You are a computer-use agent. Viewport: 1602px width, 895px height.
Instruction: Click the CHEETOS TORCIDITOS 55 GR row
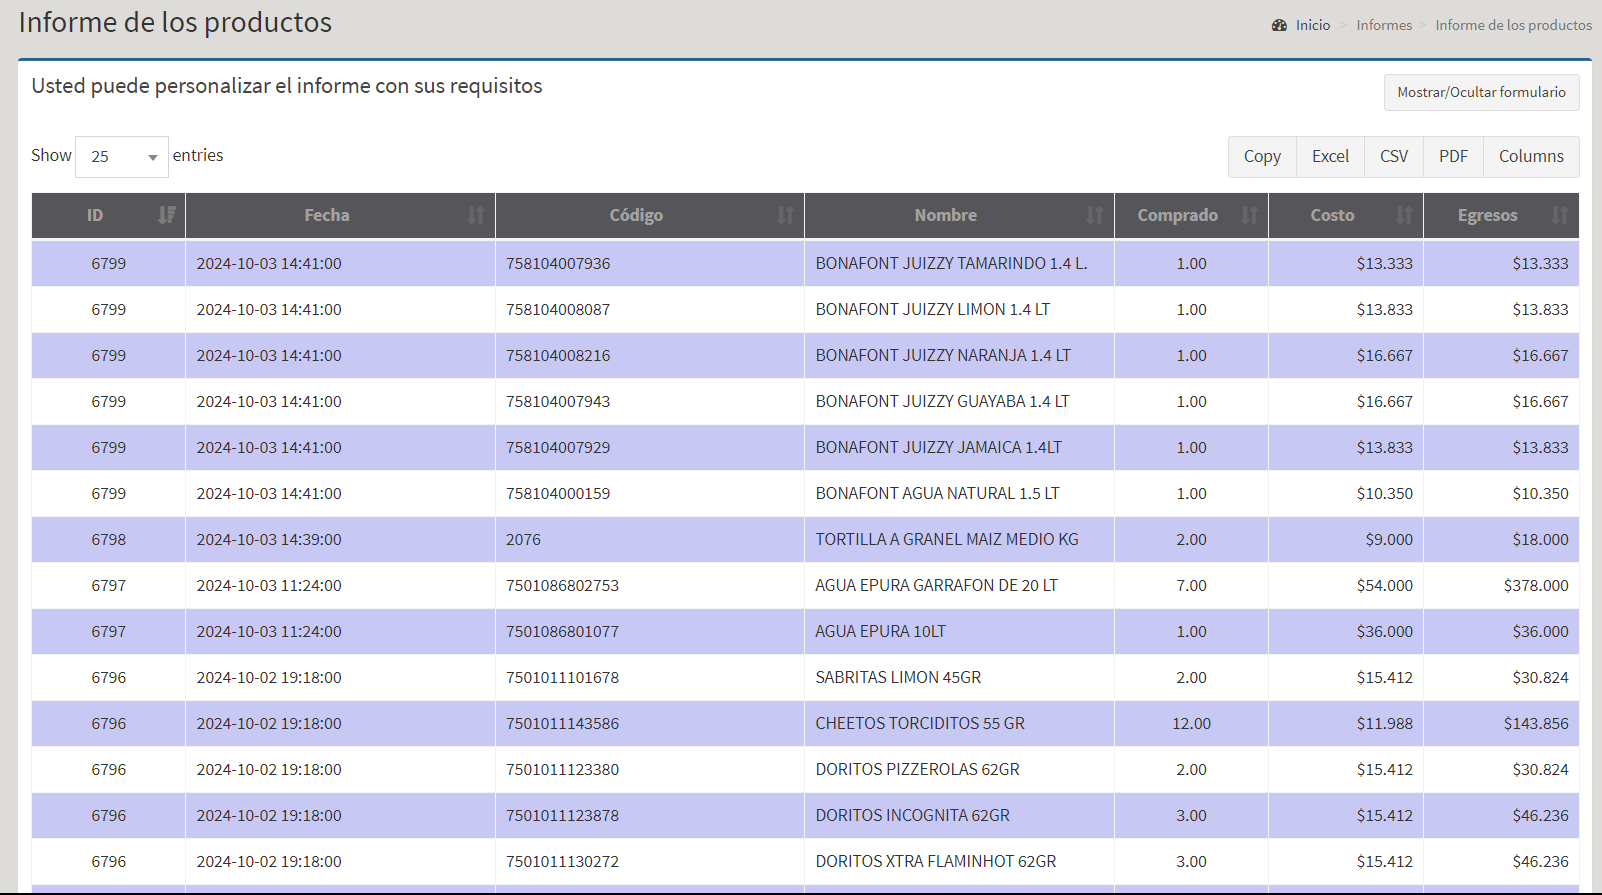point(919,724)
